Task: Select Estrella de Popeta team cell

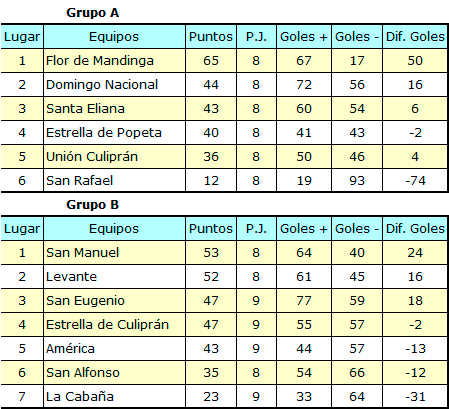Action: [x=114, y=133]
